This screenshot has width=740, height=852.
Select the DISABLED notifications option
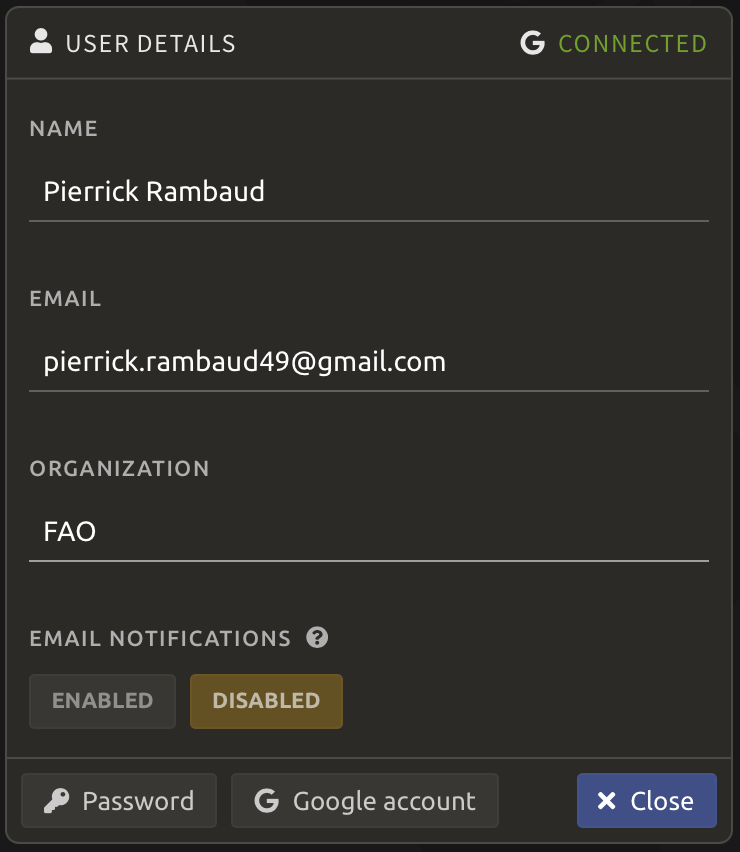[x=266, y=700]
